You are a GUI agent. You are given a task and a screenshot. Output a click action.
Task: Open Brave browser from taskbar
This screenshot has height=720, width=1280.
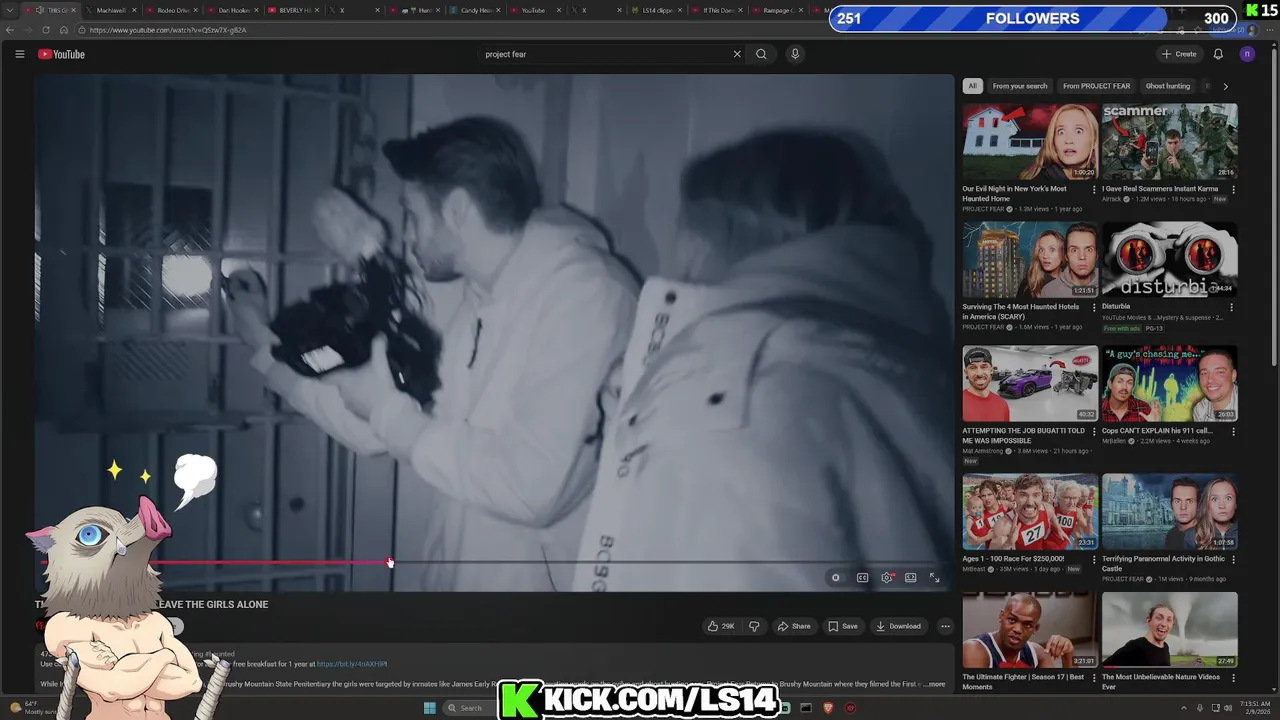(x=828, y=708)
